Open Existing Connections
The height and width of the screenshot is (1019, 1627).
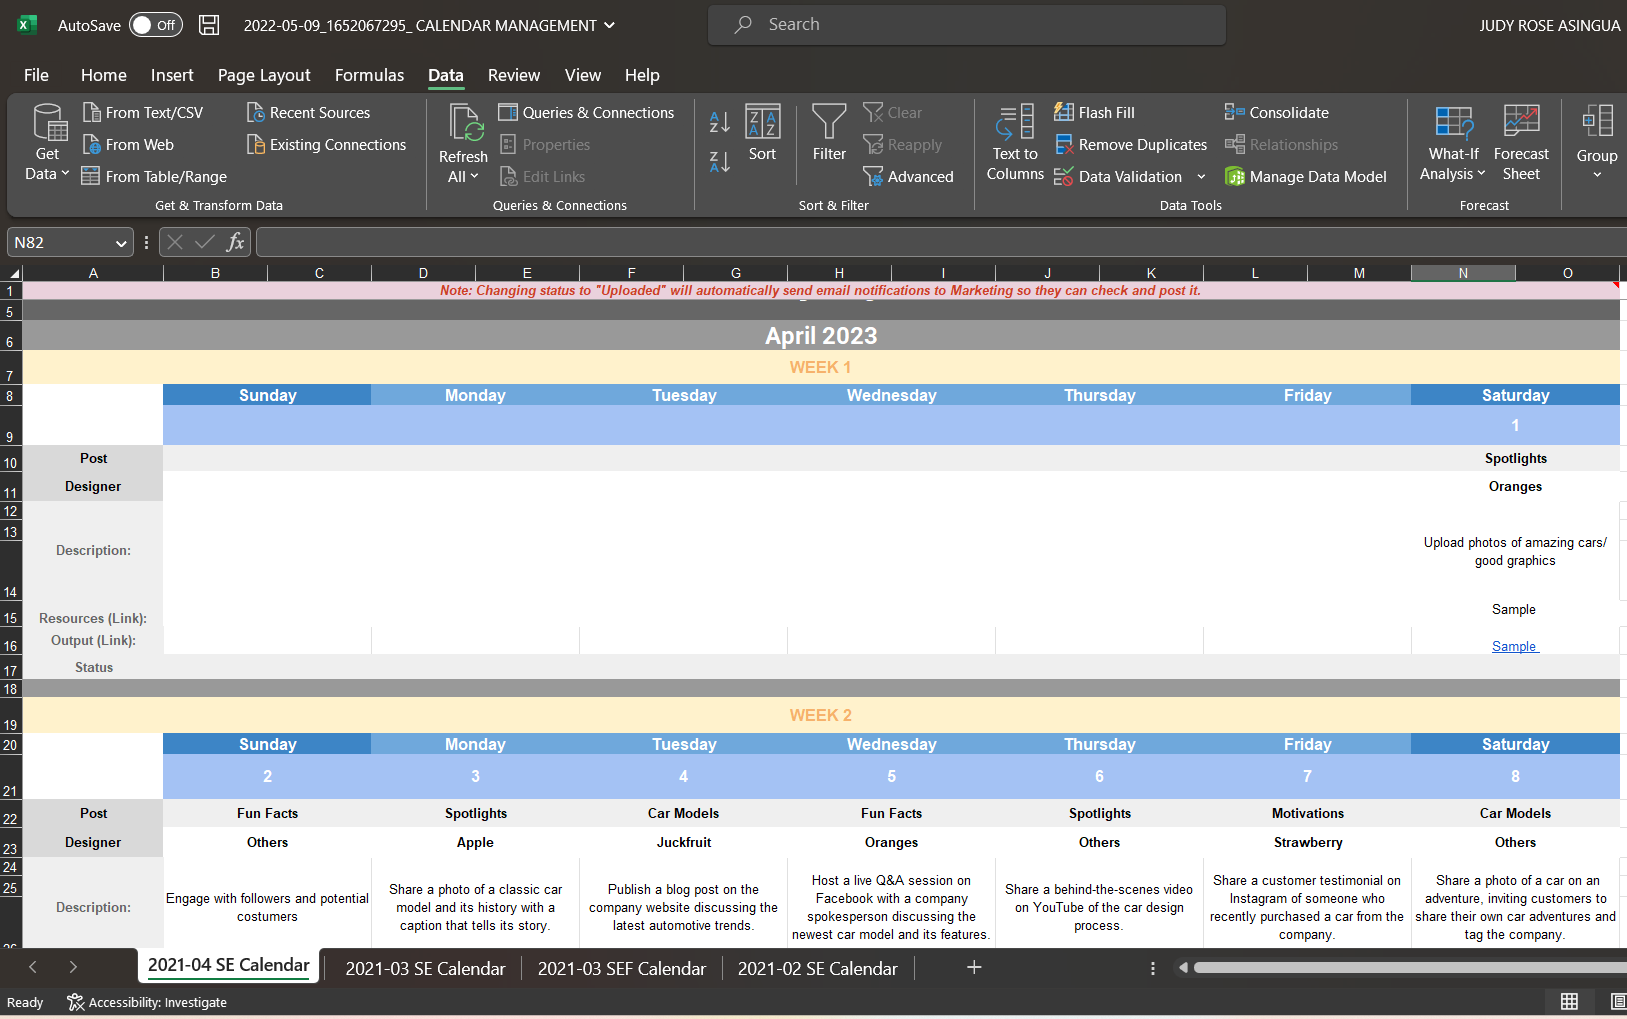pyautogui.click(x=327, y=144)
